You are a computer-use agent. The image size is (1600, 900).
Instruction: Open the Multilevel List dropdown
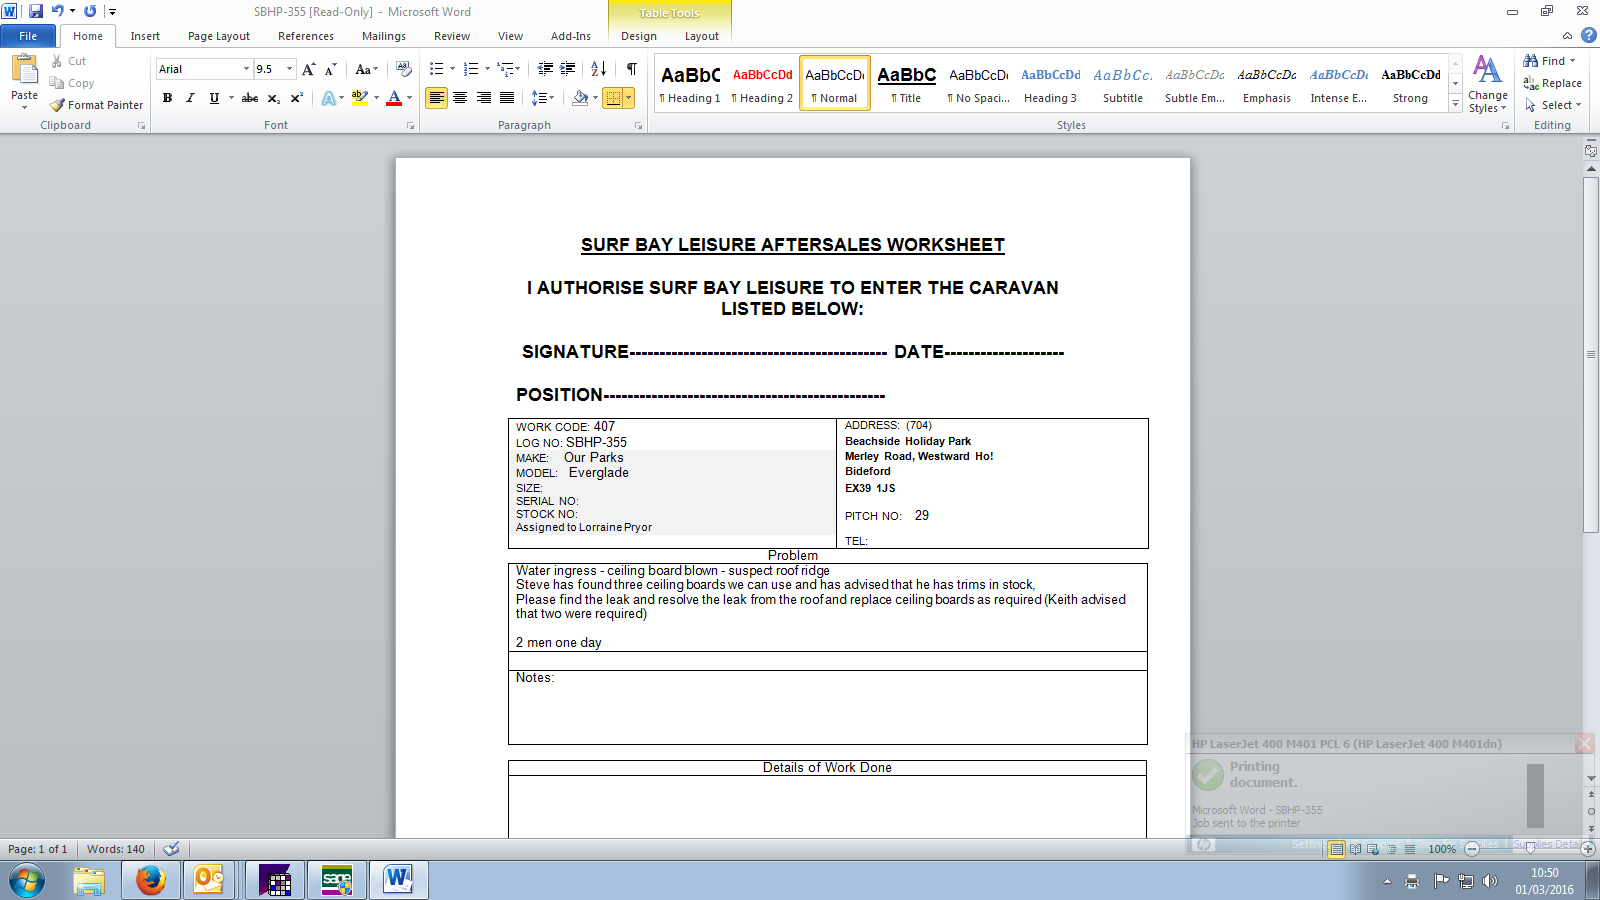(508, 69)
